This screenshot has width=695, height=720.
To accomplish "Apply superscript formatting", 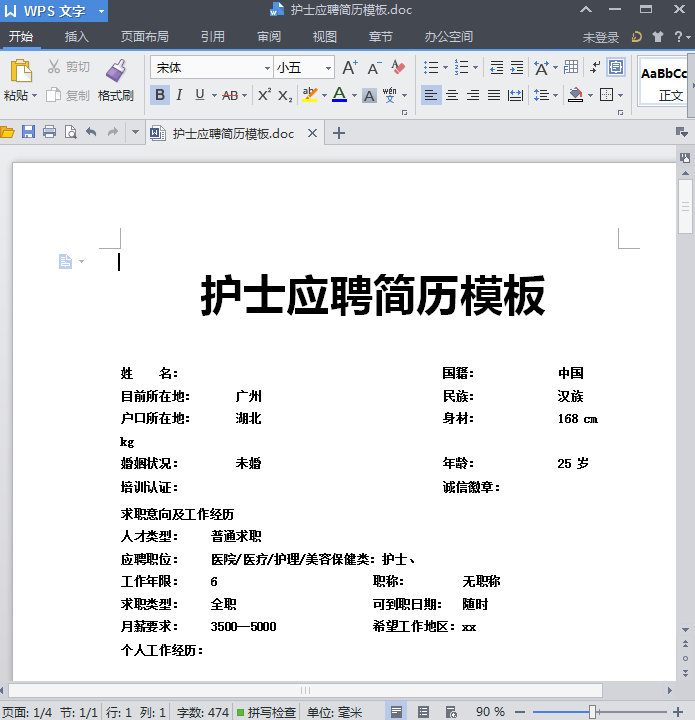I will [264, 95].
